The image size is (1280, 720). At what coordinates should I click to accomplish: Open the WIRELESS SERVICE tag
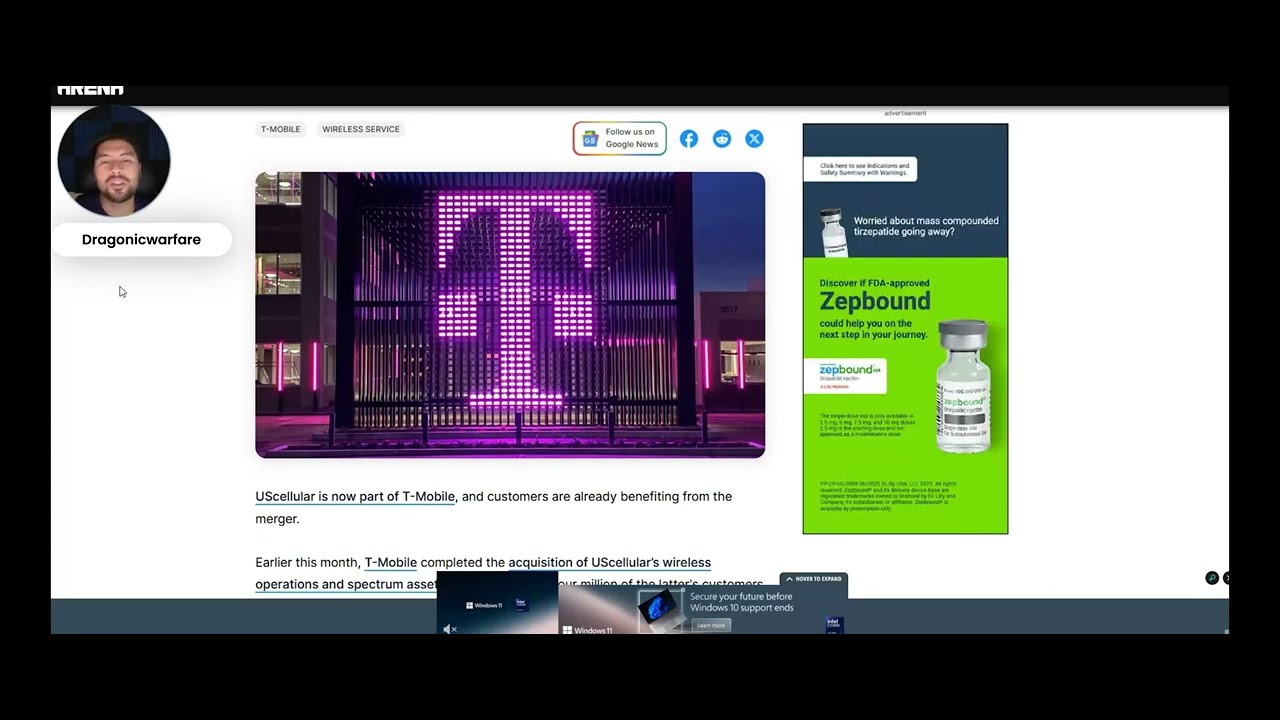click(x=361, y=129)
